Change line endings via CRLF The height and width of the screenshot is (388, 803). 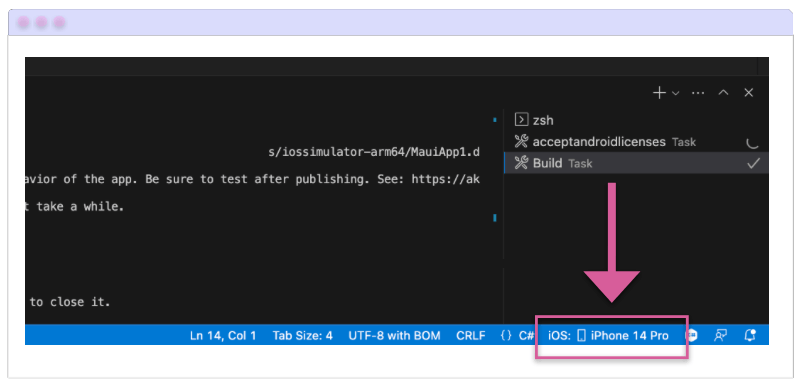pyautogui.click(x=471, y=336)
